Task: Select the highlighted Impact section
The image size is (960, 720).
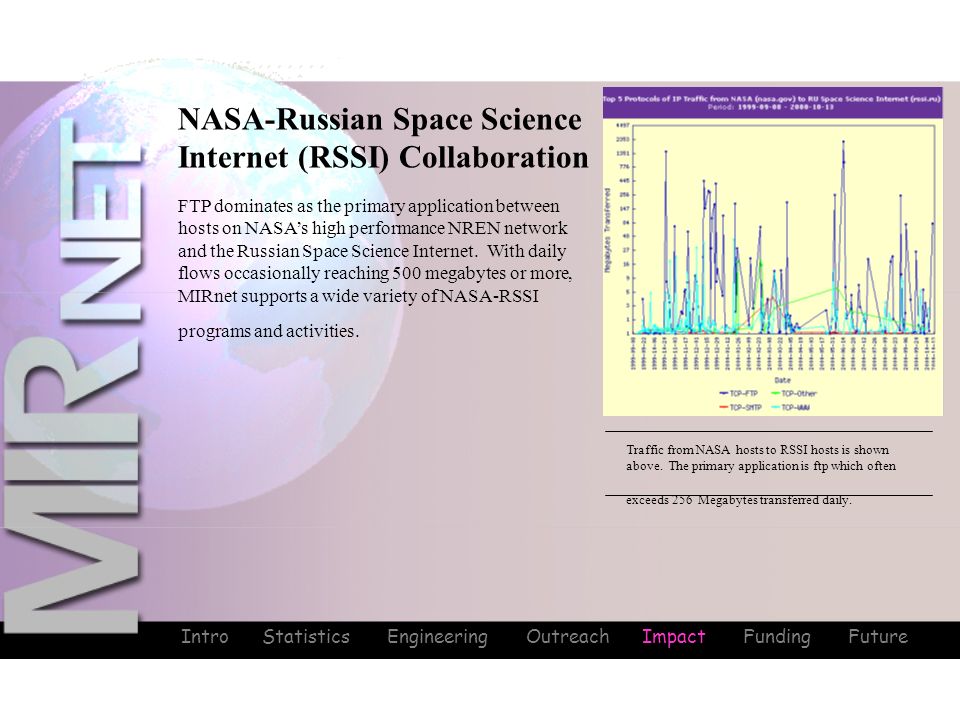Action: click(x=673, y=637)
